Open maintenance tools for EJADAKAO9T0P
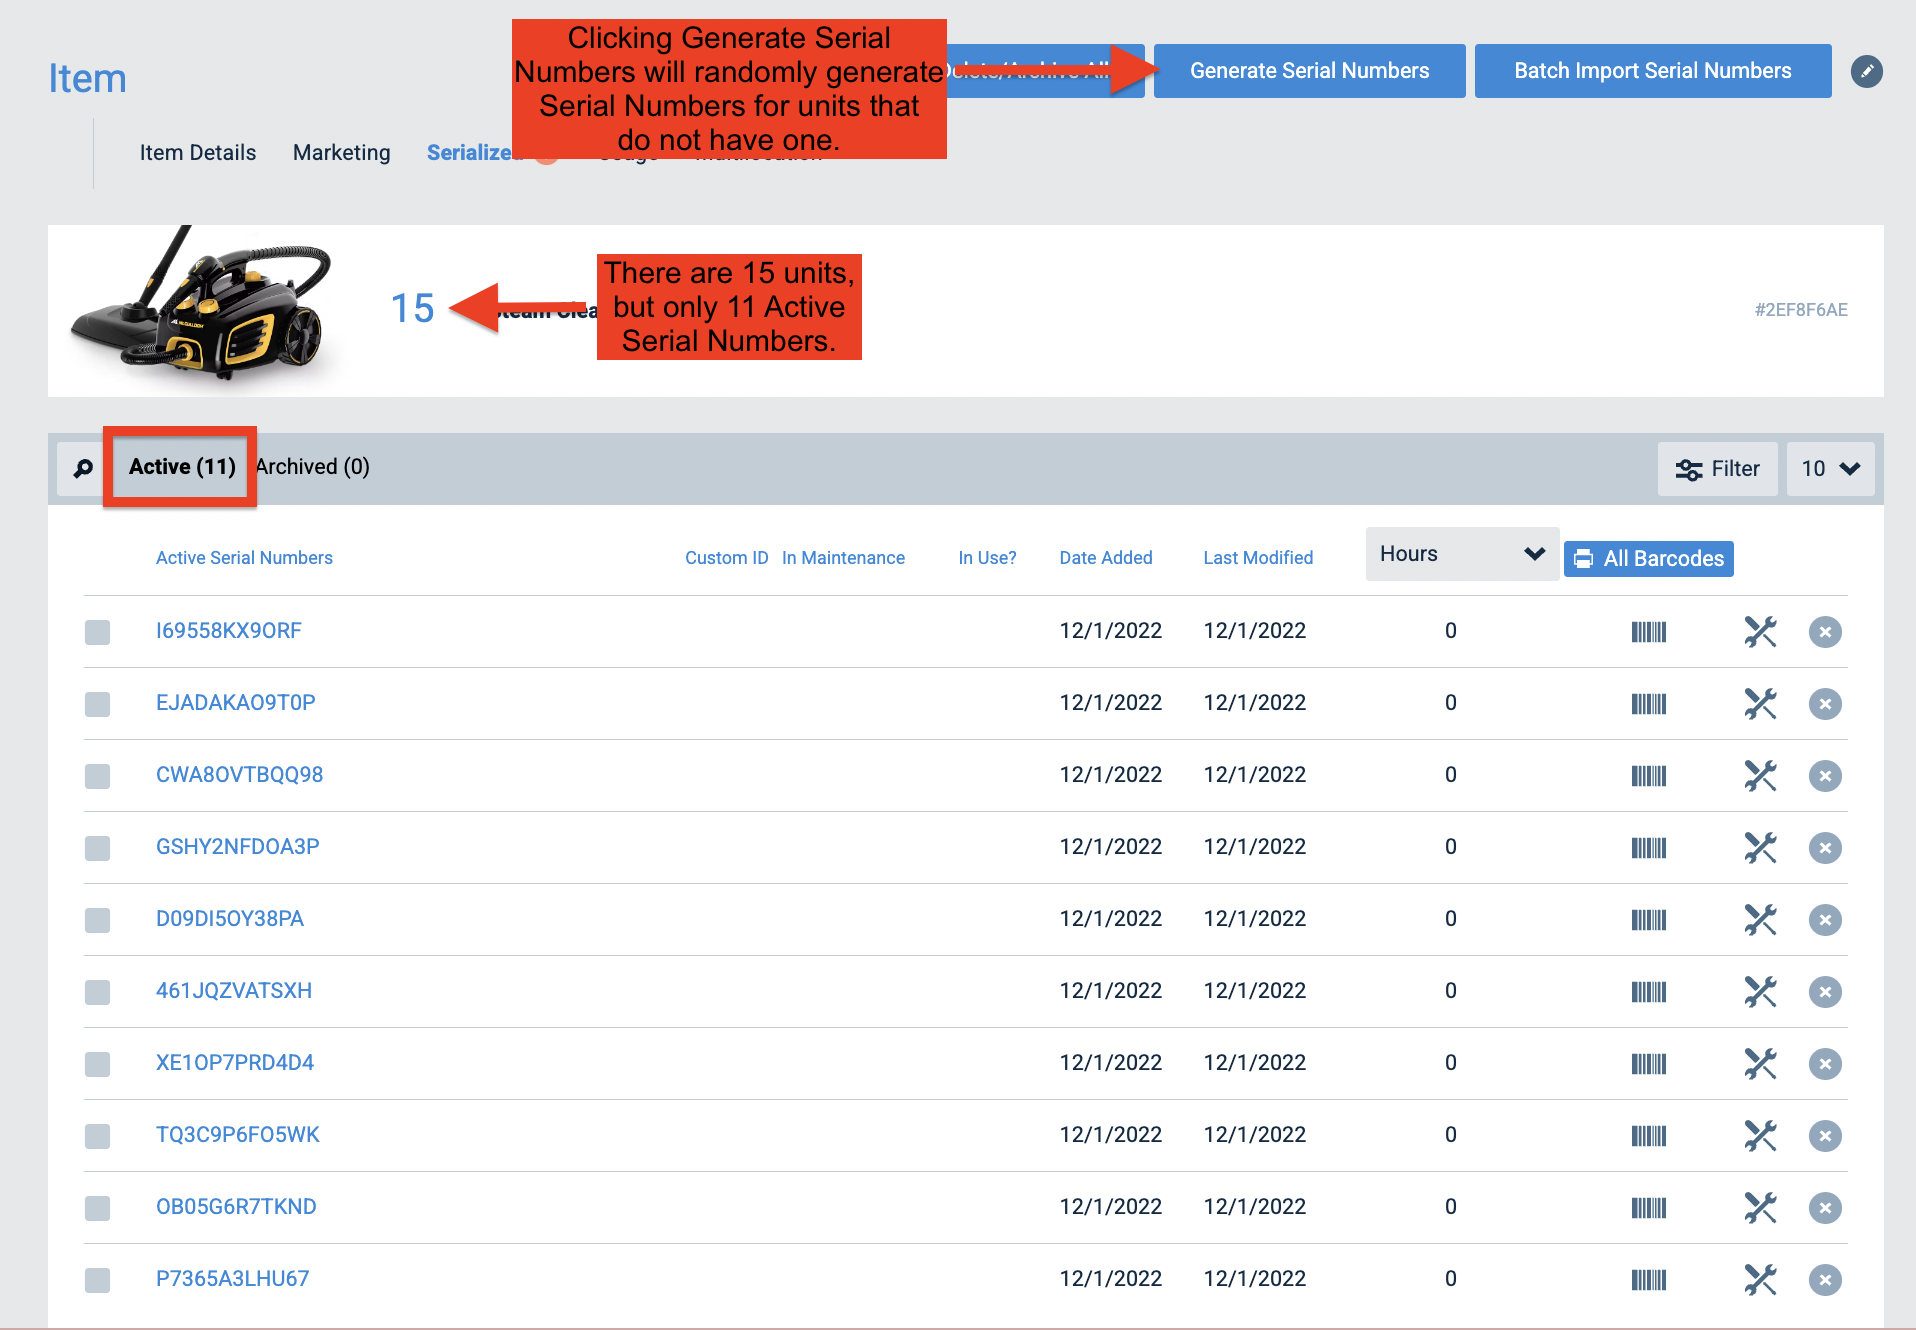Screen dimensions: 1916x1330 (x=1760, y=703)
